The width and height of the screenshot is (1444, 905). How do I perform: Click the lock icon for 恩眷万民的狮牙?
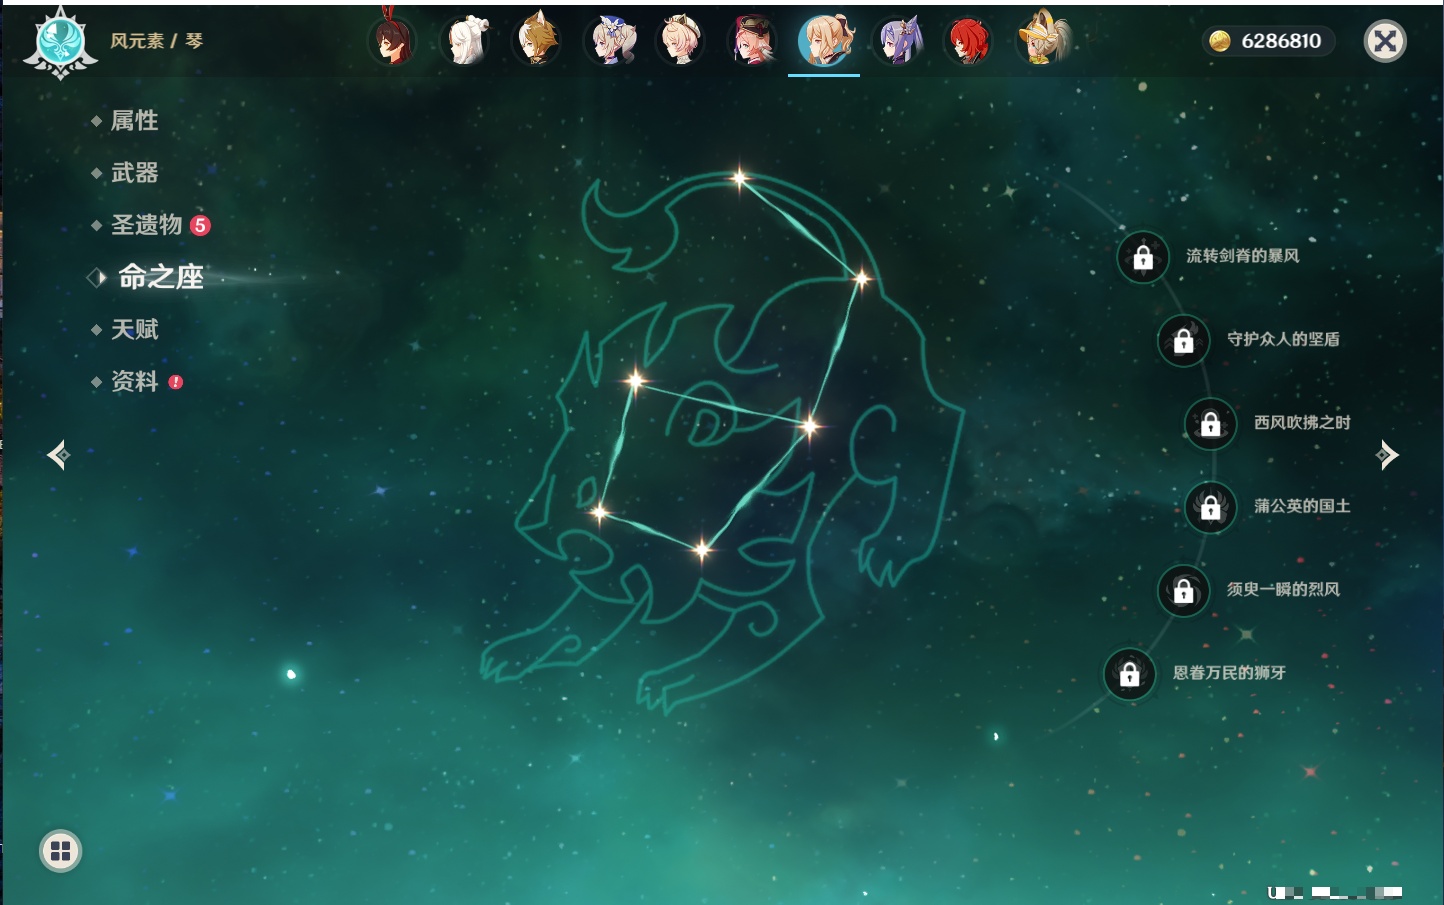point(1130,673)
